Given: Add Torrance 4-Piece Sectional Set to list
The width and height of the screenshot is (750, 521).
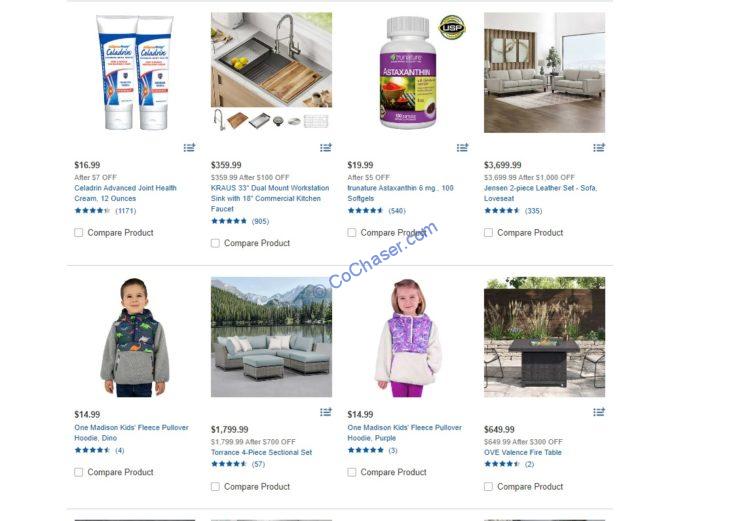Looking at the screenshot, I should click(326, 412).
